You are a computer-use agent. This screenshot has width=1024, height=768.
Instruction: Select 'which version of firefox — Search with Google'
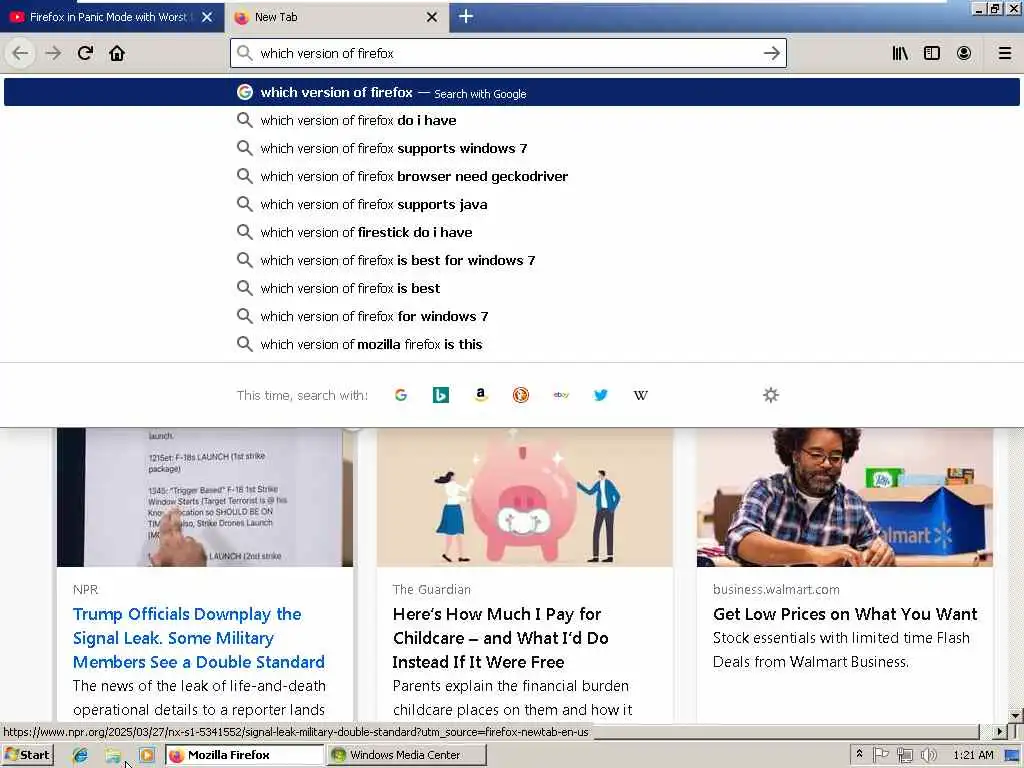pos(511,93)
